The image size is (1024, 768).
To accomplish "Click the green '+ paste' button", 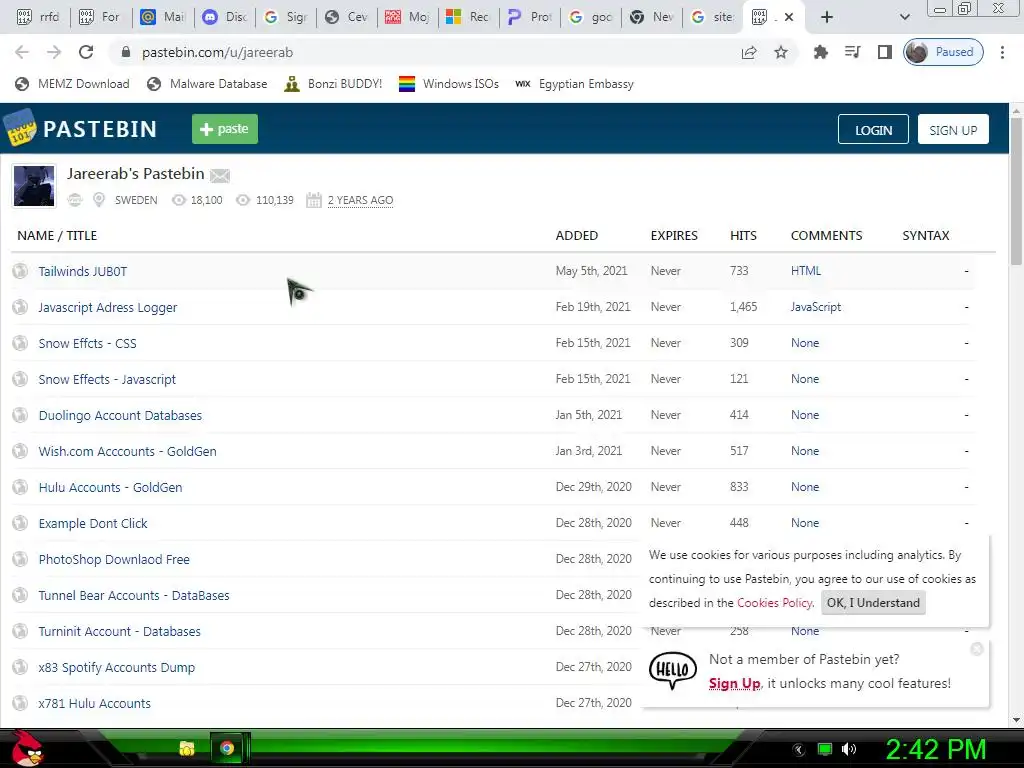I will point(225,129).
